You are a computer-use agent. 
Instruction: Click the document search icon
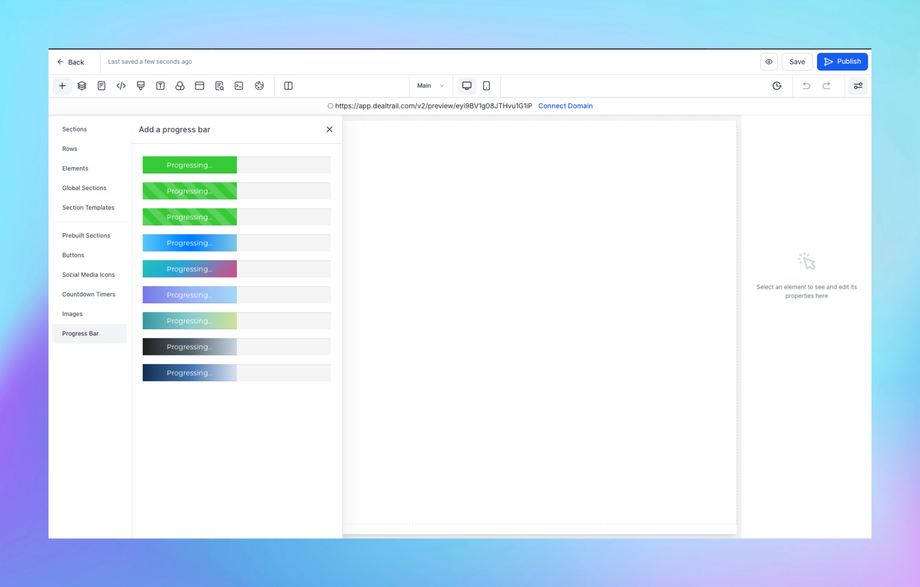coord(219,86)
